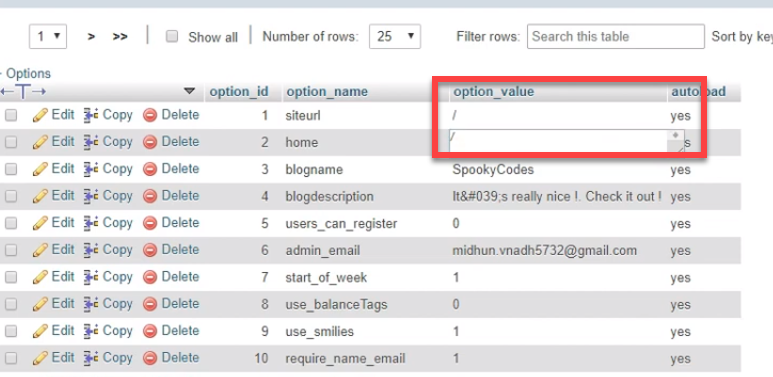Tick the checkbox for home row
The image size is (773, 377).
11,142
